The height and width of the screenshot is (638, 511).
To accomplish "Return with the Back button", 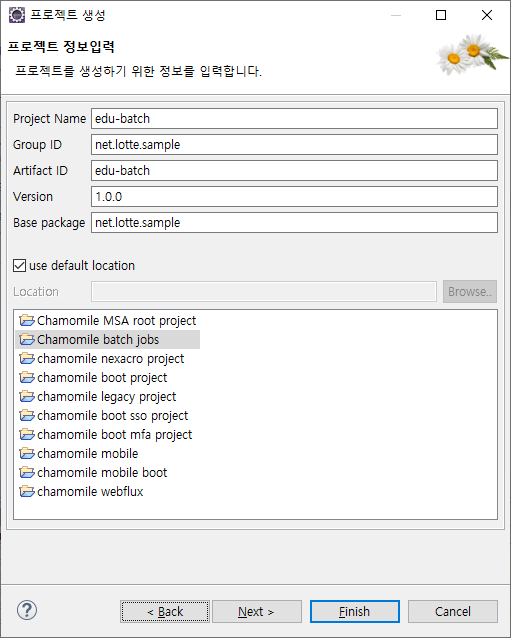I will (x=165, y=612).
